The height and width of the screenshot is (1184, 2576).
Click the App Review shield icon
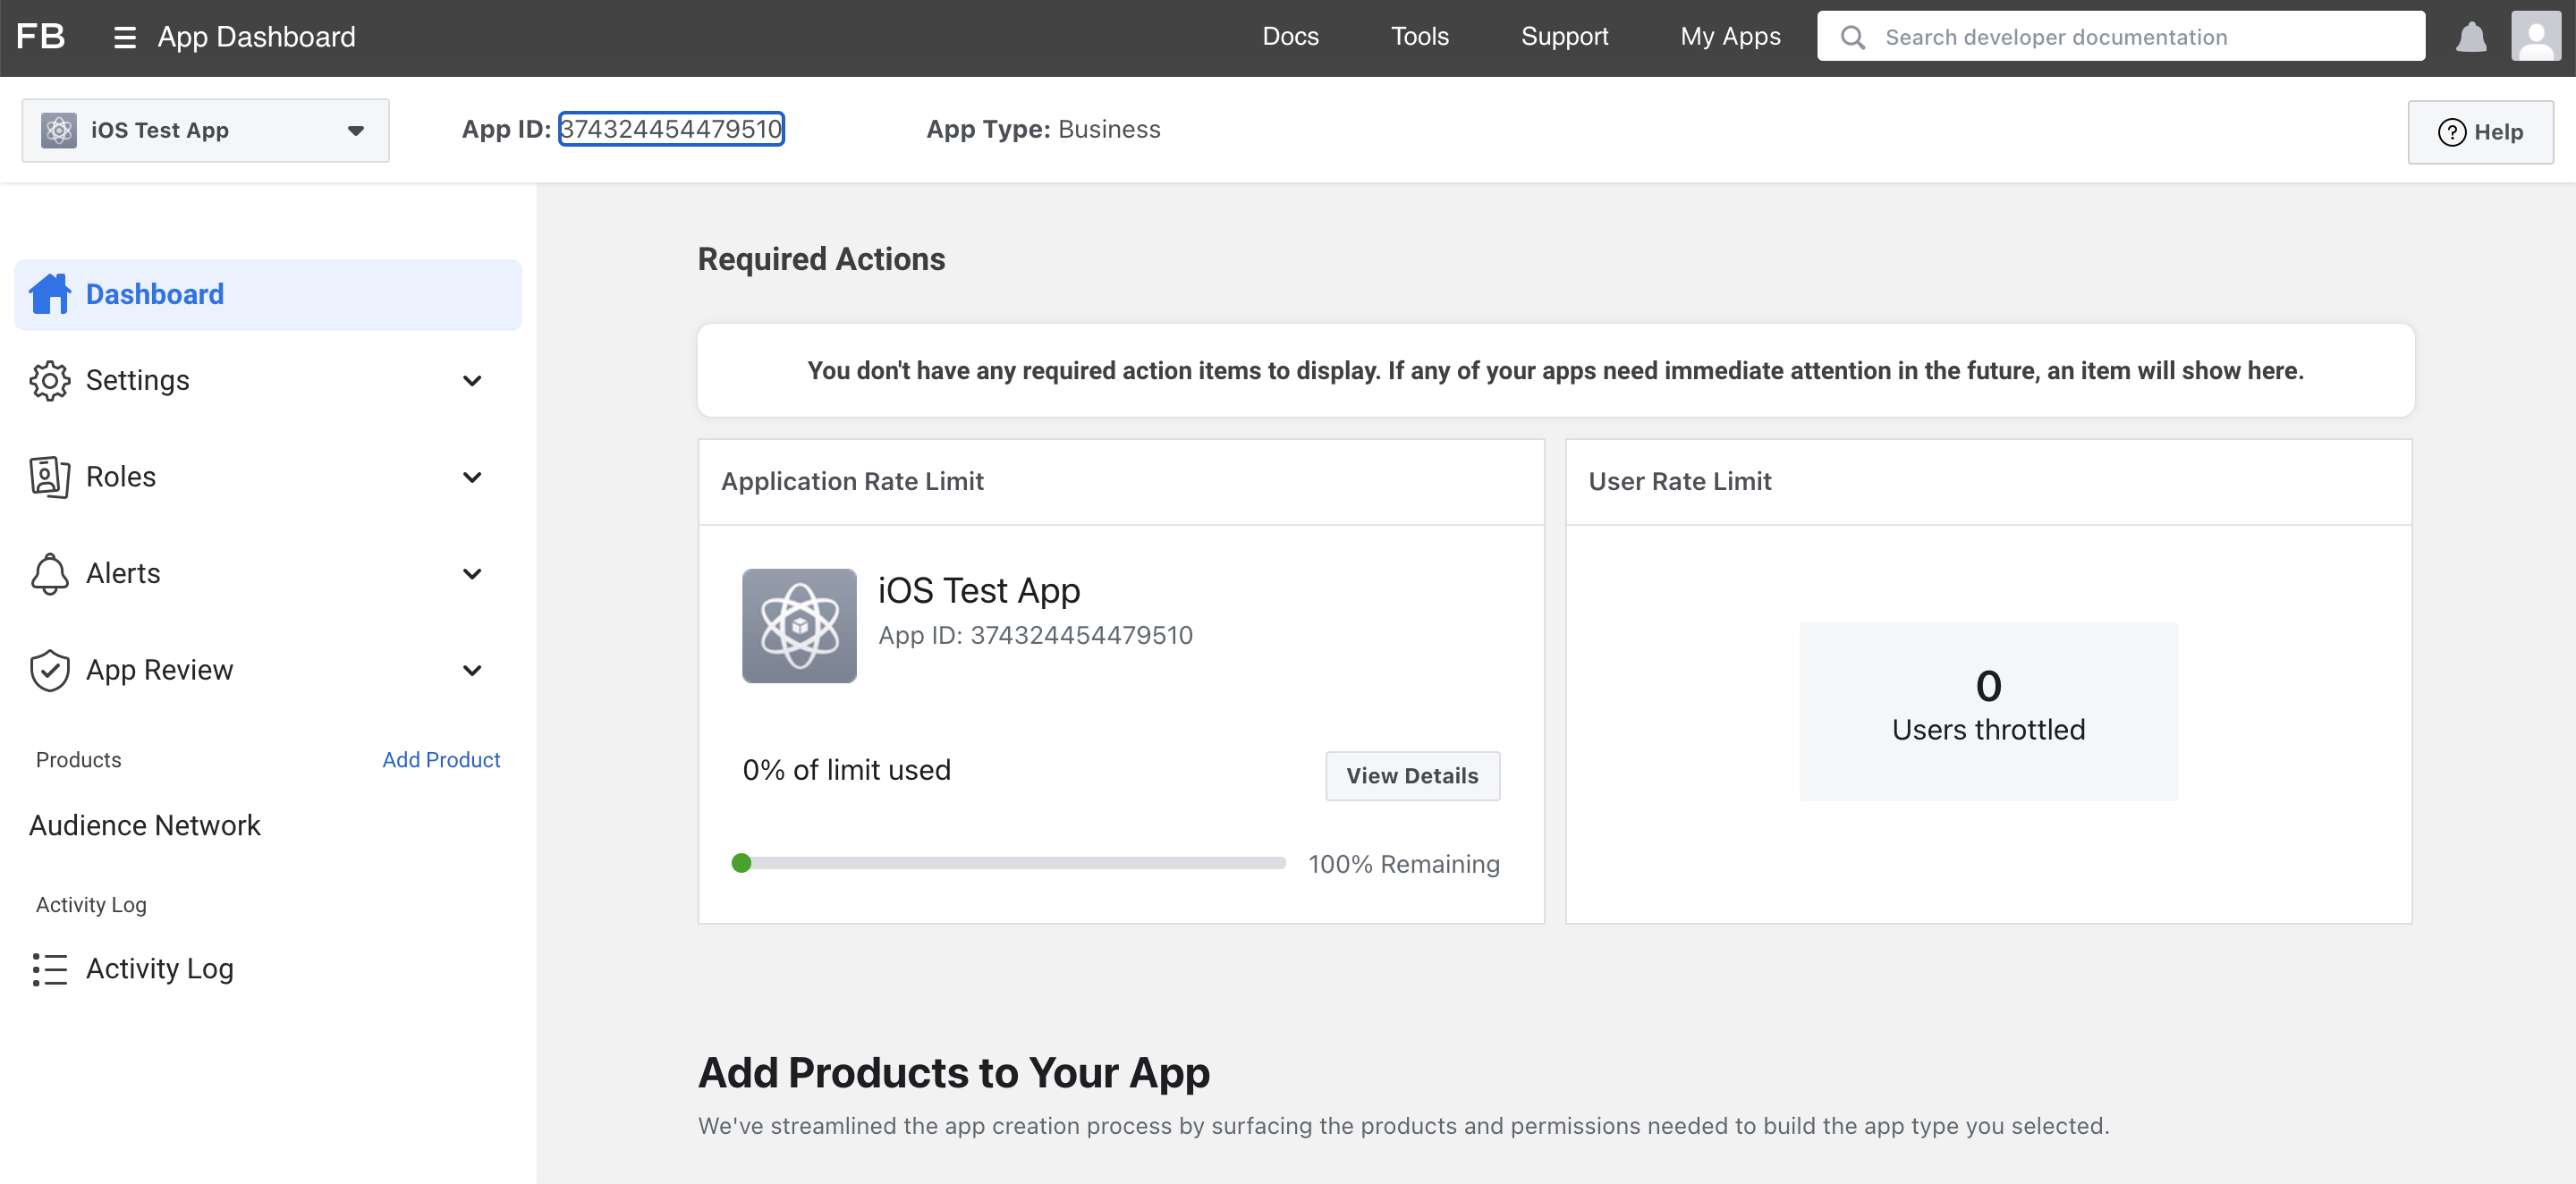pyautogui.click(x=49, y=670)
